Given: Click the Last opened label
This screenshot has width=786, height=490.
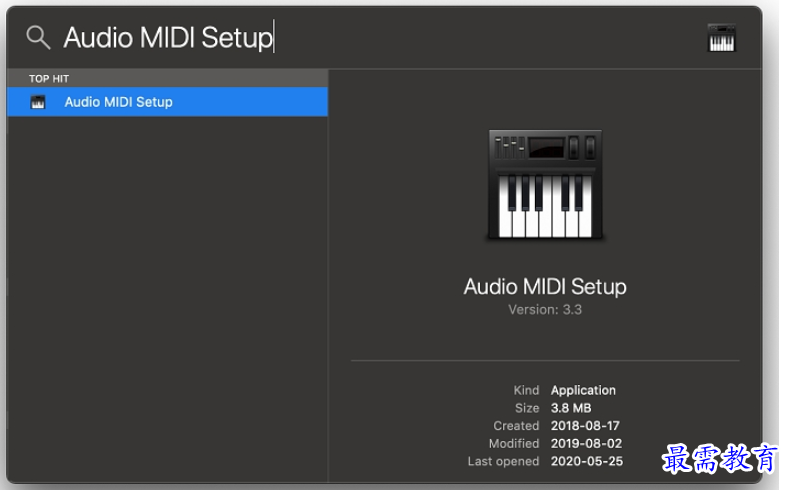Looking at the screenshot, I should (503, 461).
